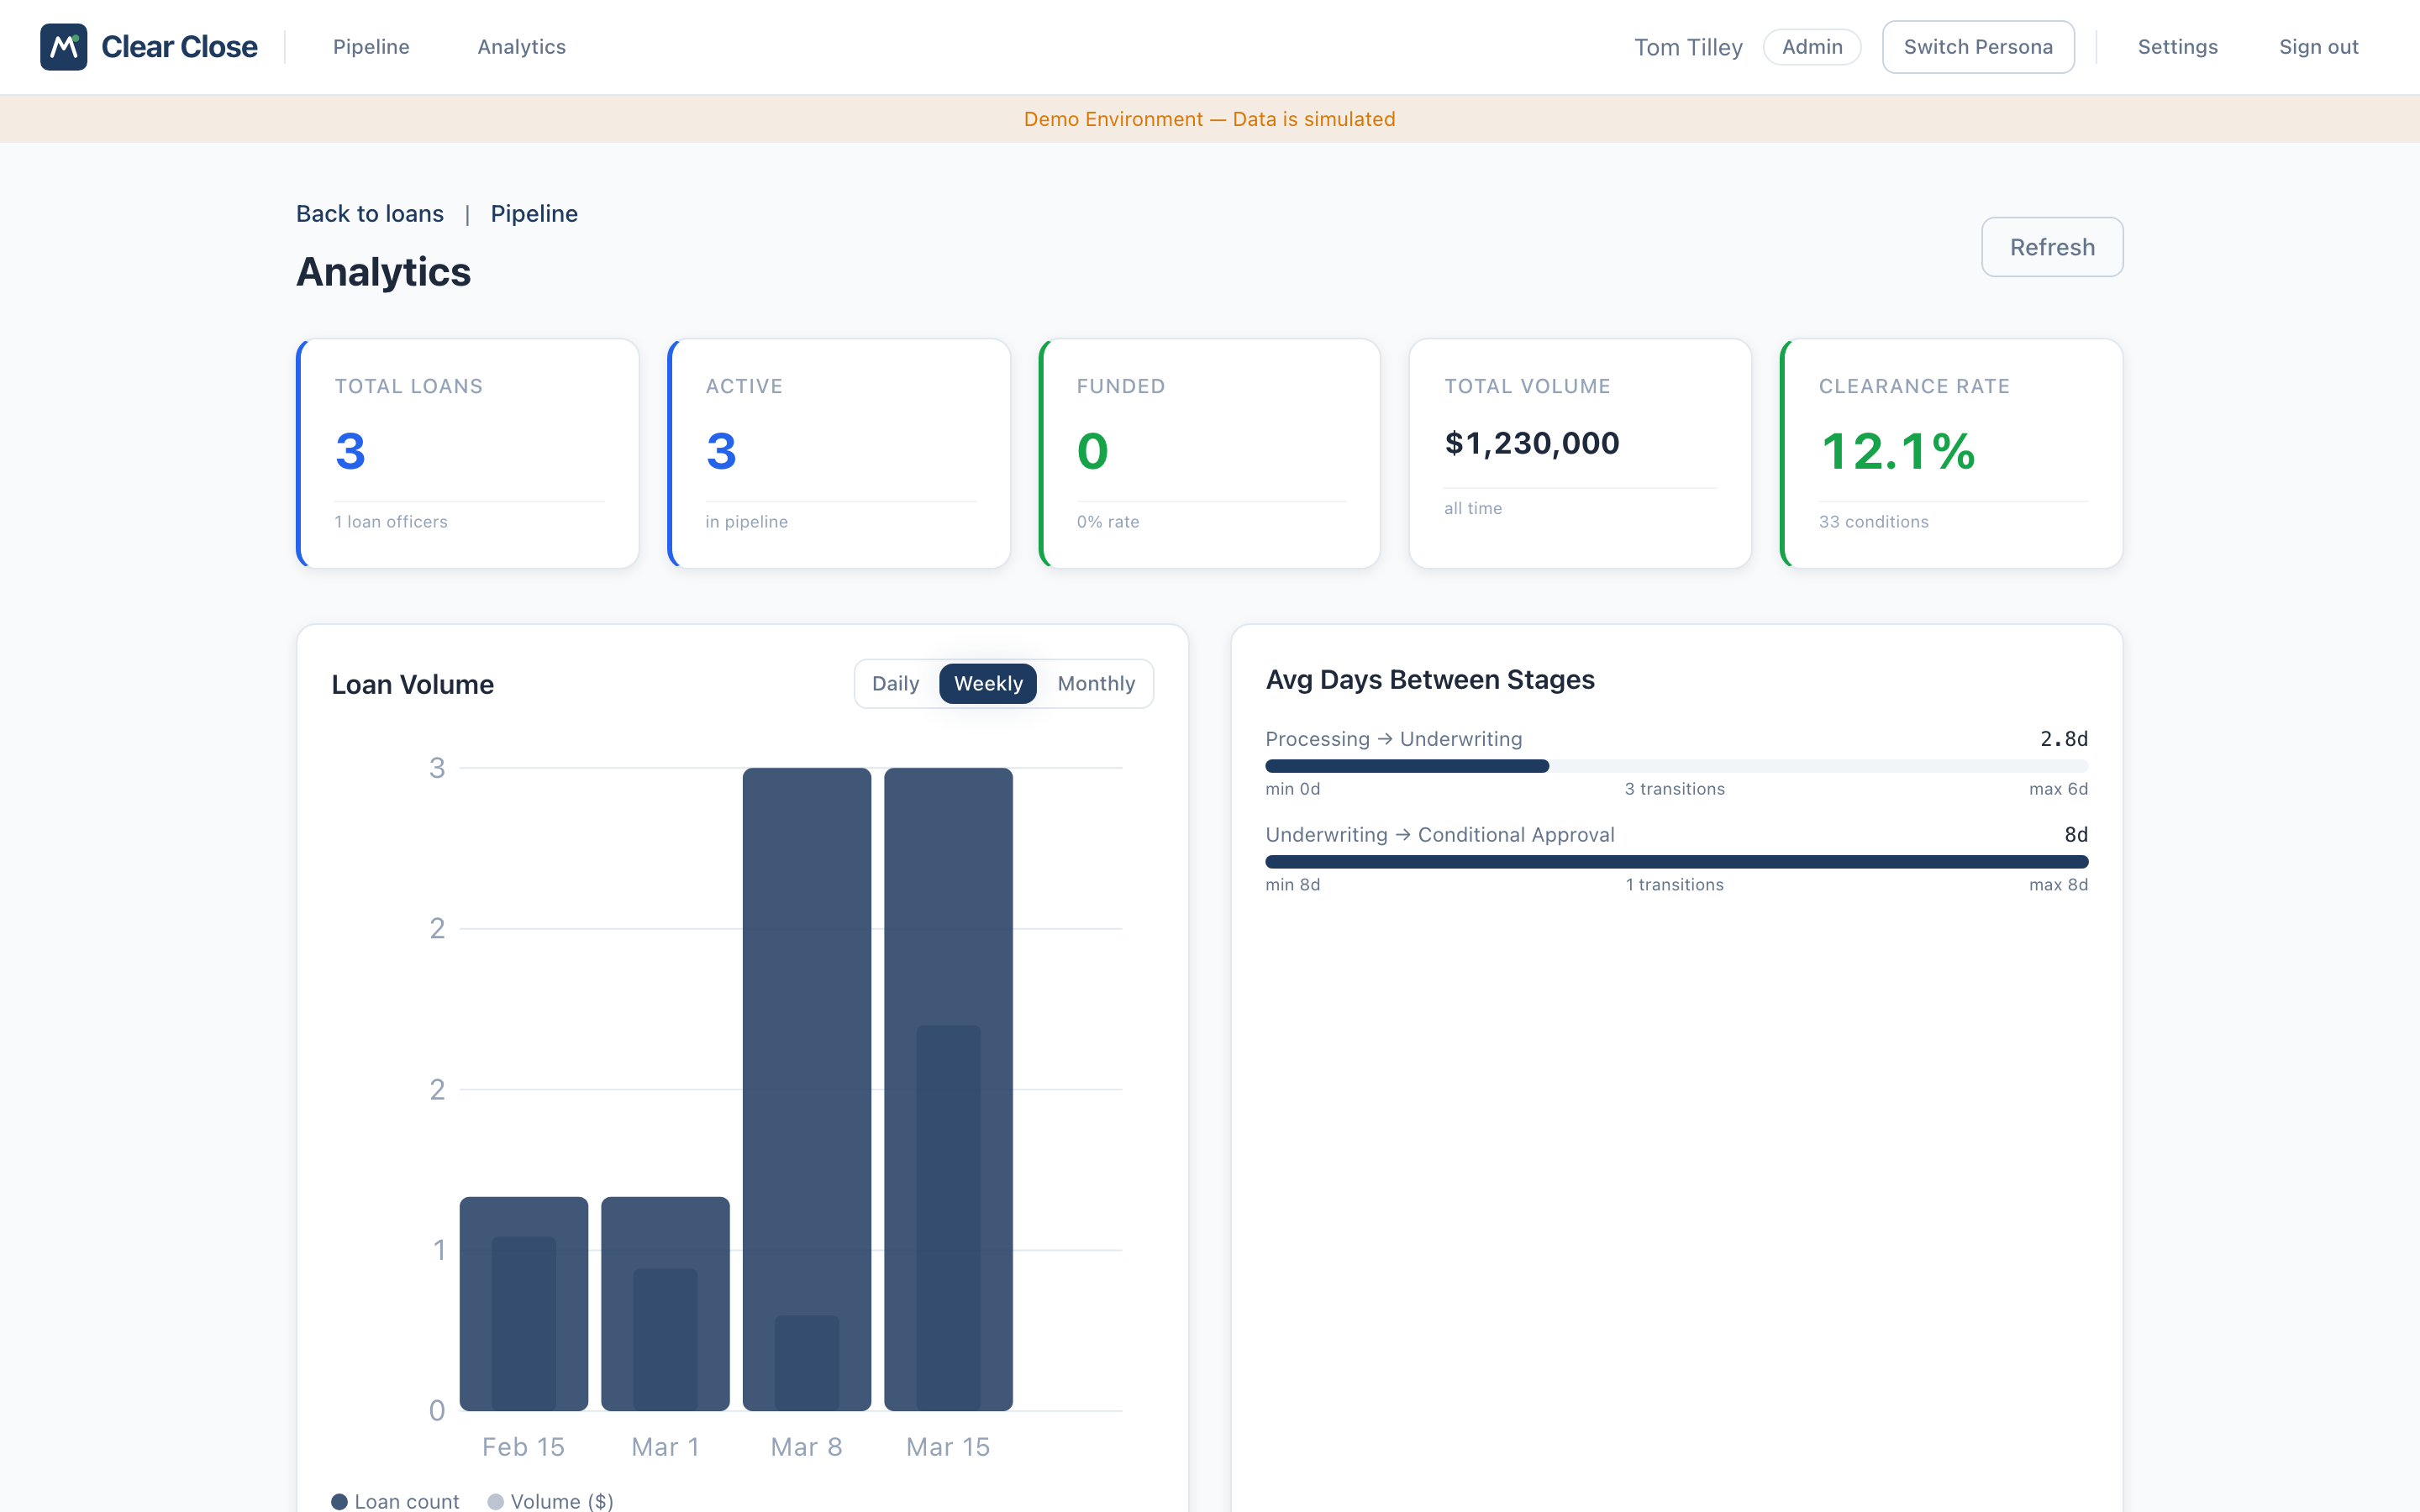Click the Tom Tilley user name
This screenshot has height=1512, width=2420.
point(1688,46)
